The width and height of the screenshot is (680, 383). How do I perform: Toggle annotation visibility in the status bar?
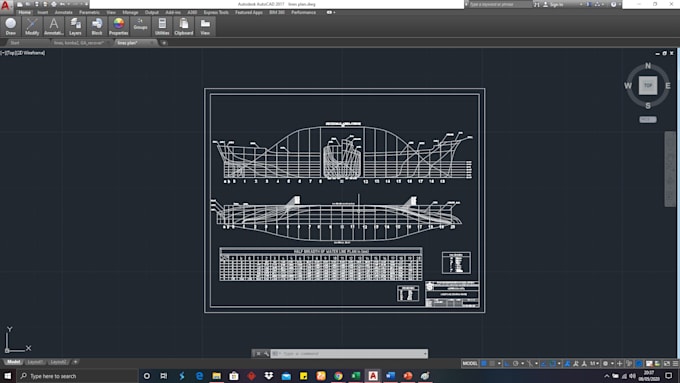(x=567, y=363)
